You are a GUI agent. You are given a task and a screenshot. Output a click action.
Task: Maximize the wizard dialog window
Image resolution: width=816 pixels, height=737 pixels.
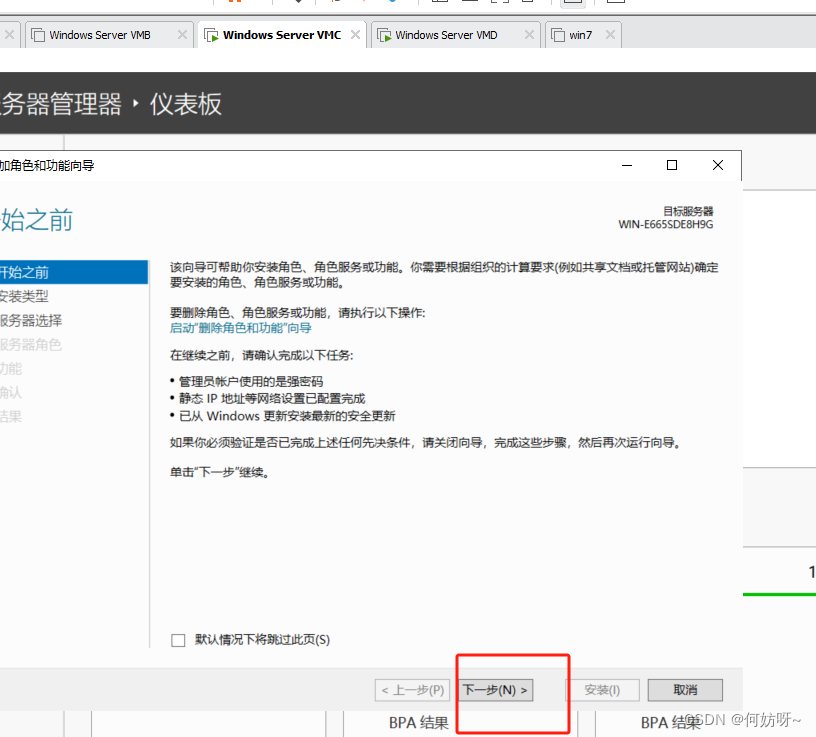tap(672, 165)
